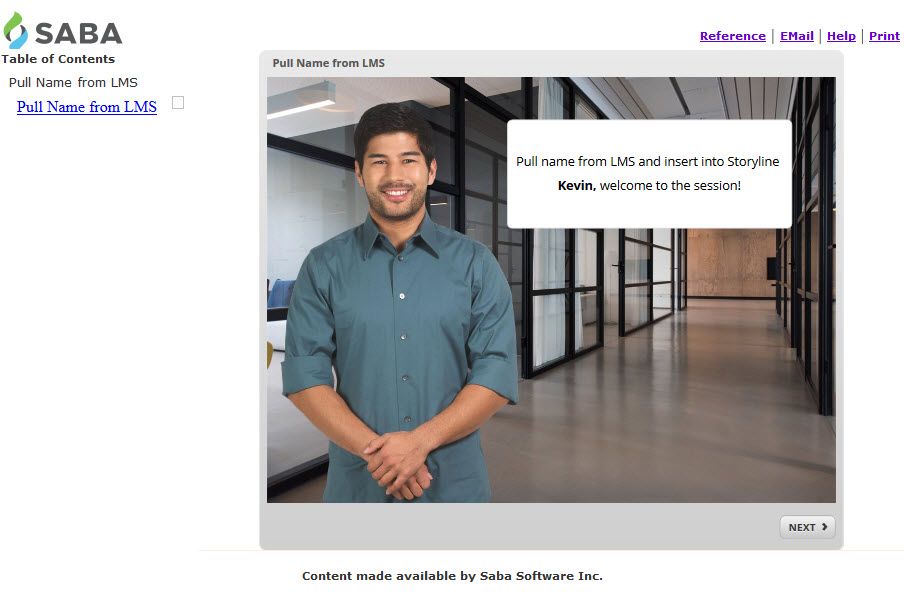Select the Table of Contents heading

point(58,59)
